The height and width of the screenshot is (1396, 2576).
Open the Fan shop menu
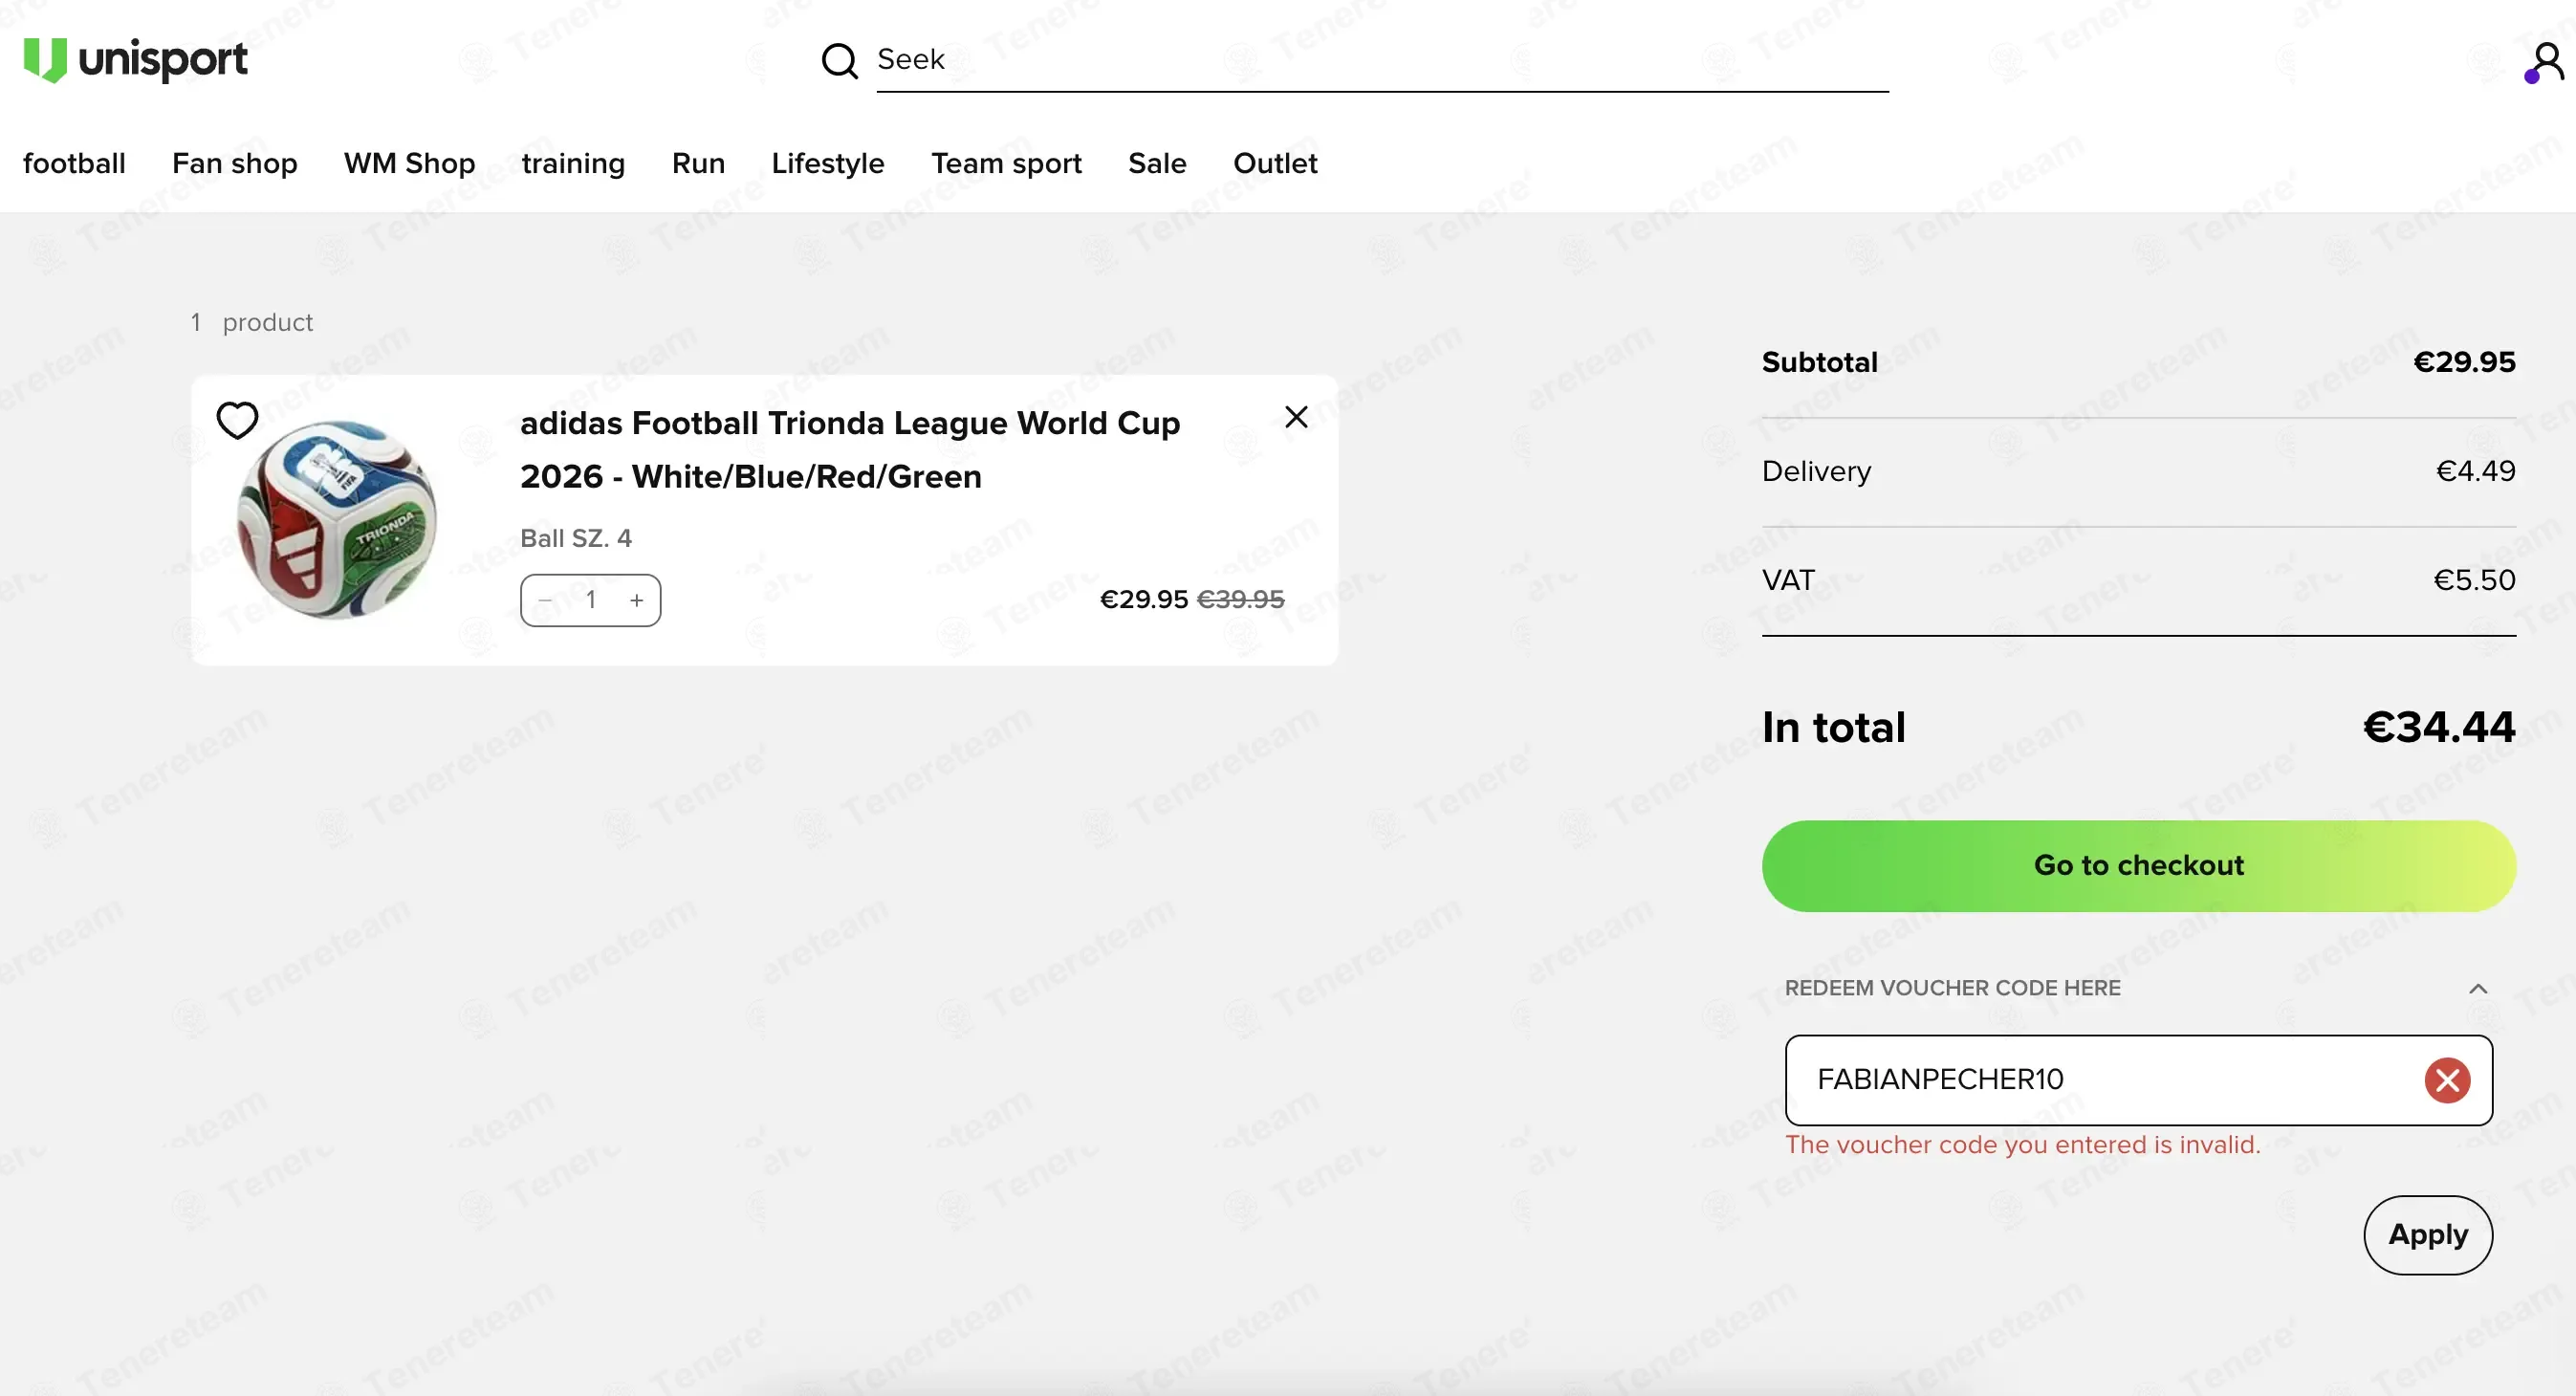click(235, 163)
